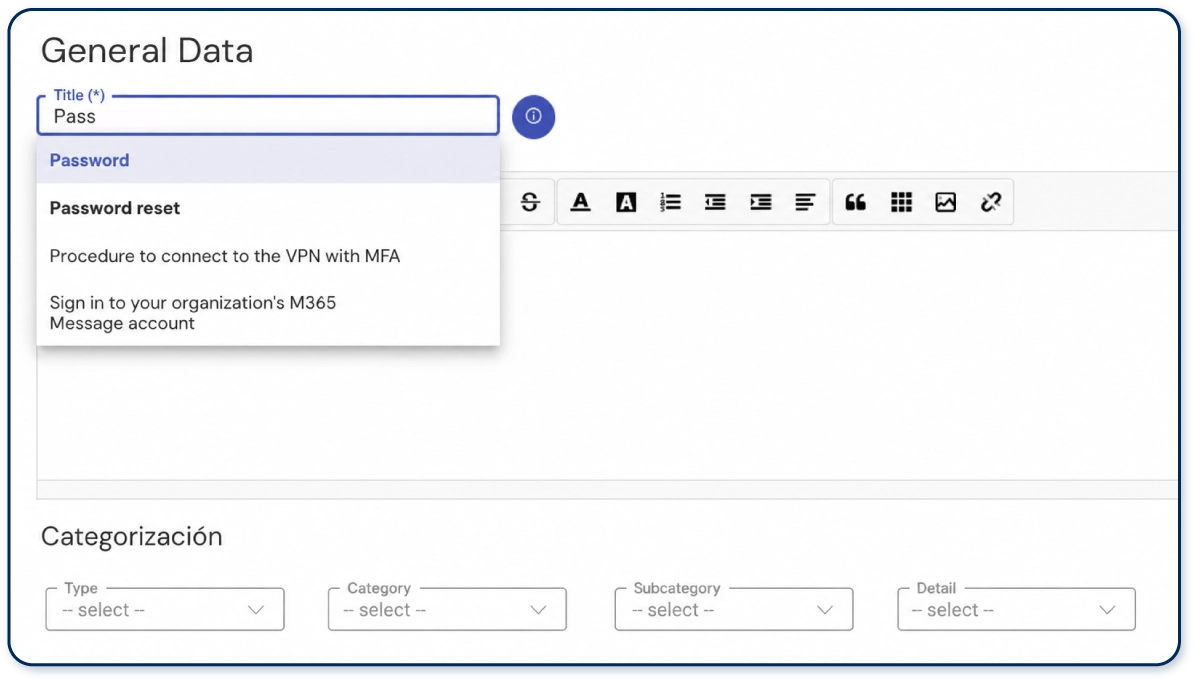The width and height of the screenshot is (1200, 687).
Task: Insert an image using the picture icon
Action: click(946, 202)
